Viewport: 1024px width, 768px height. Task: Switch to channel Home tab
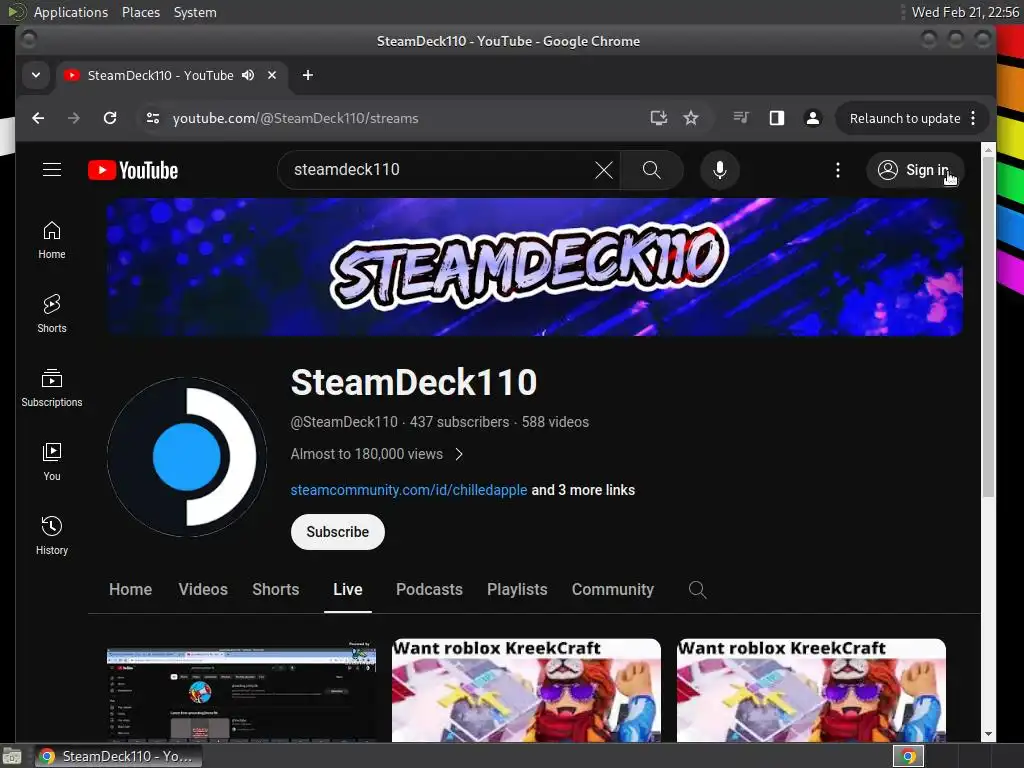click(x=131, y=590)
